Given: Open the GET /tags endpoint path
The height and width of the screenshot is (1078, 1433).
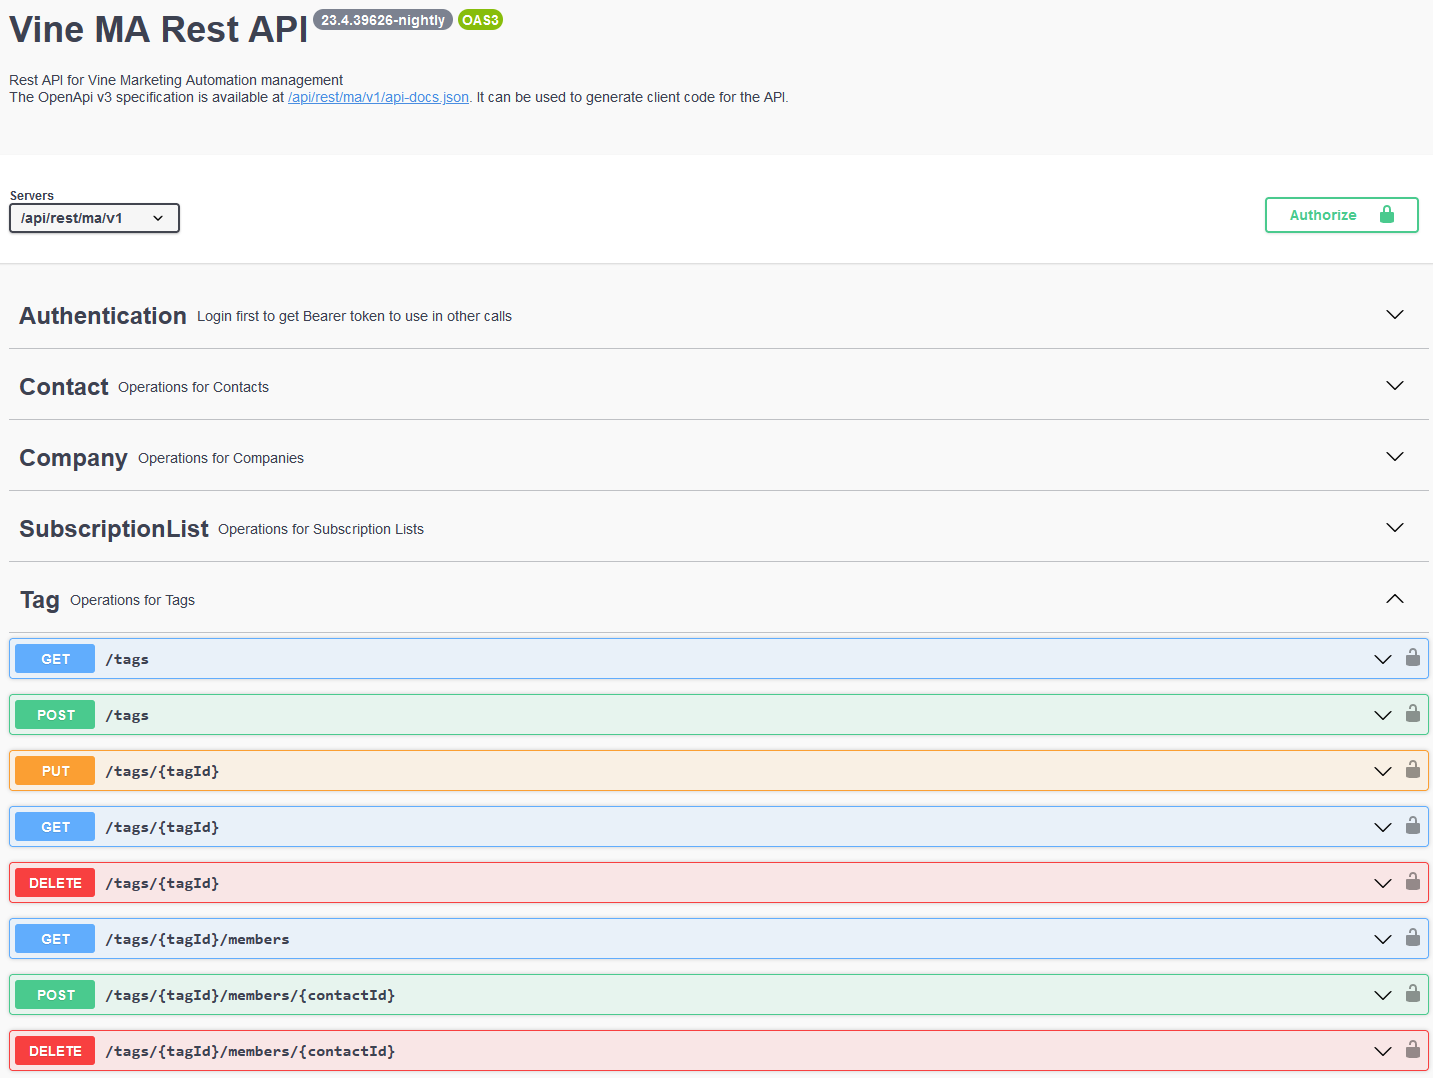Looking at the screenshot, I should point(127,659).
